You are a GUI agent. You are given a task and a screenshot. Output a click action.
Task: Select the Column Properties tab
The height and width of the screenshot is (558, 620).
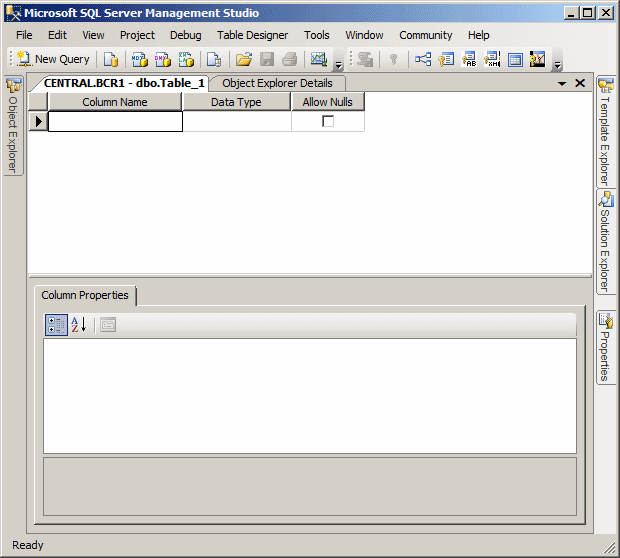(85, 295)
